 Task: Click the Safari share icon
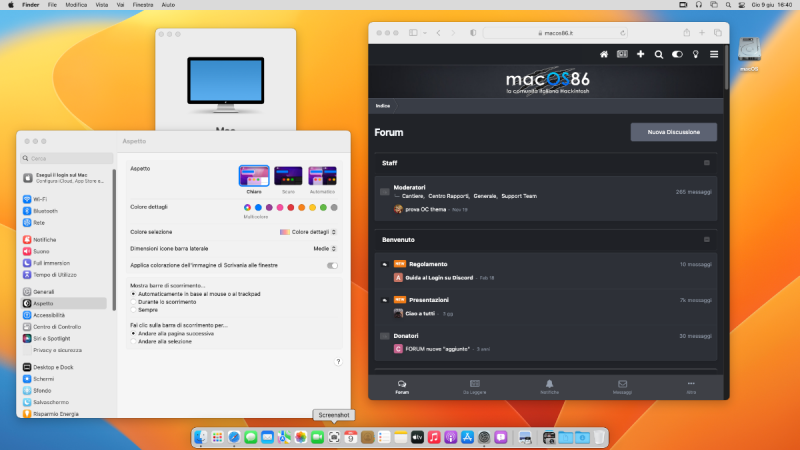(687, 33)
